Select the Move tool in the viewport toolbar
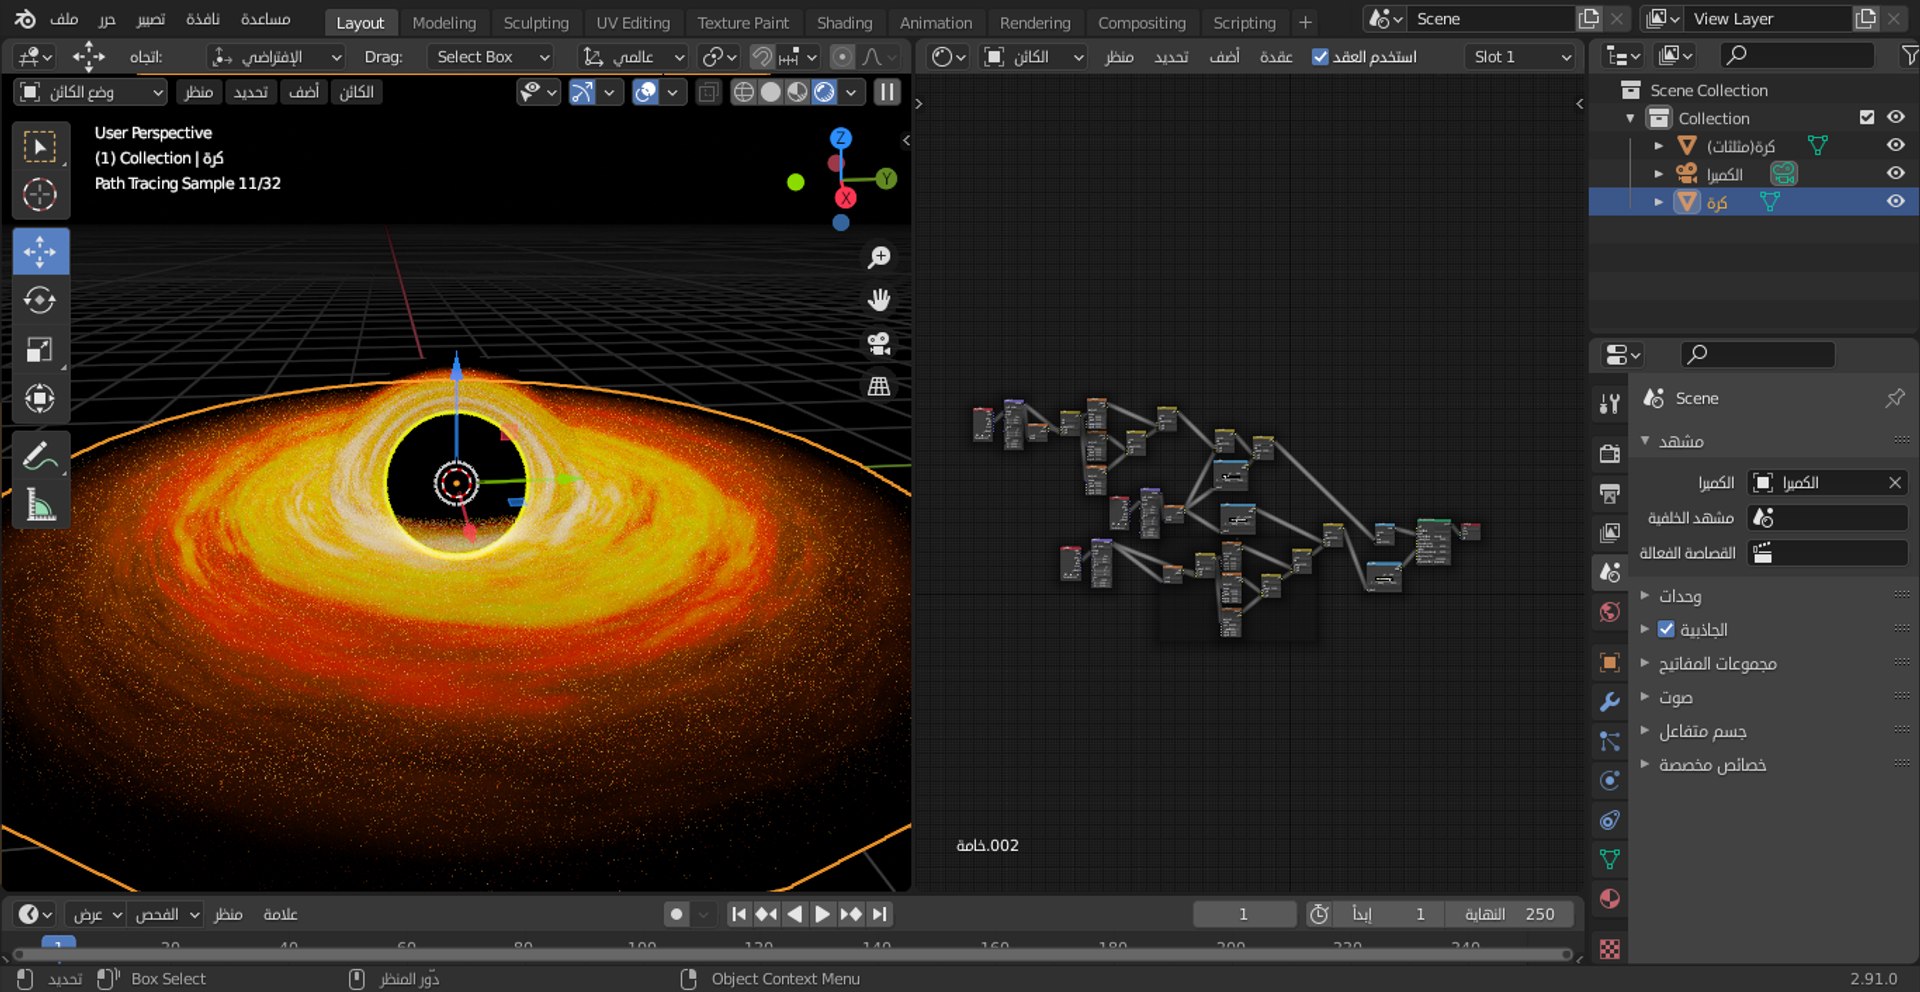Image resolution: width=1920 pixels, height=992 pixels. pos(40,251)
